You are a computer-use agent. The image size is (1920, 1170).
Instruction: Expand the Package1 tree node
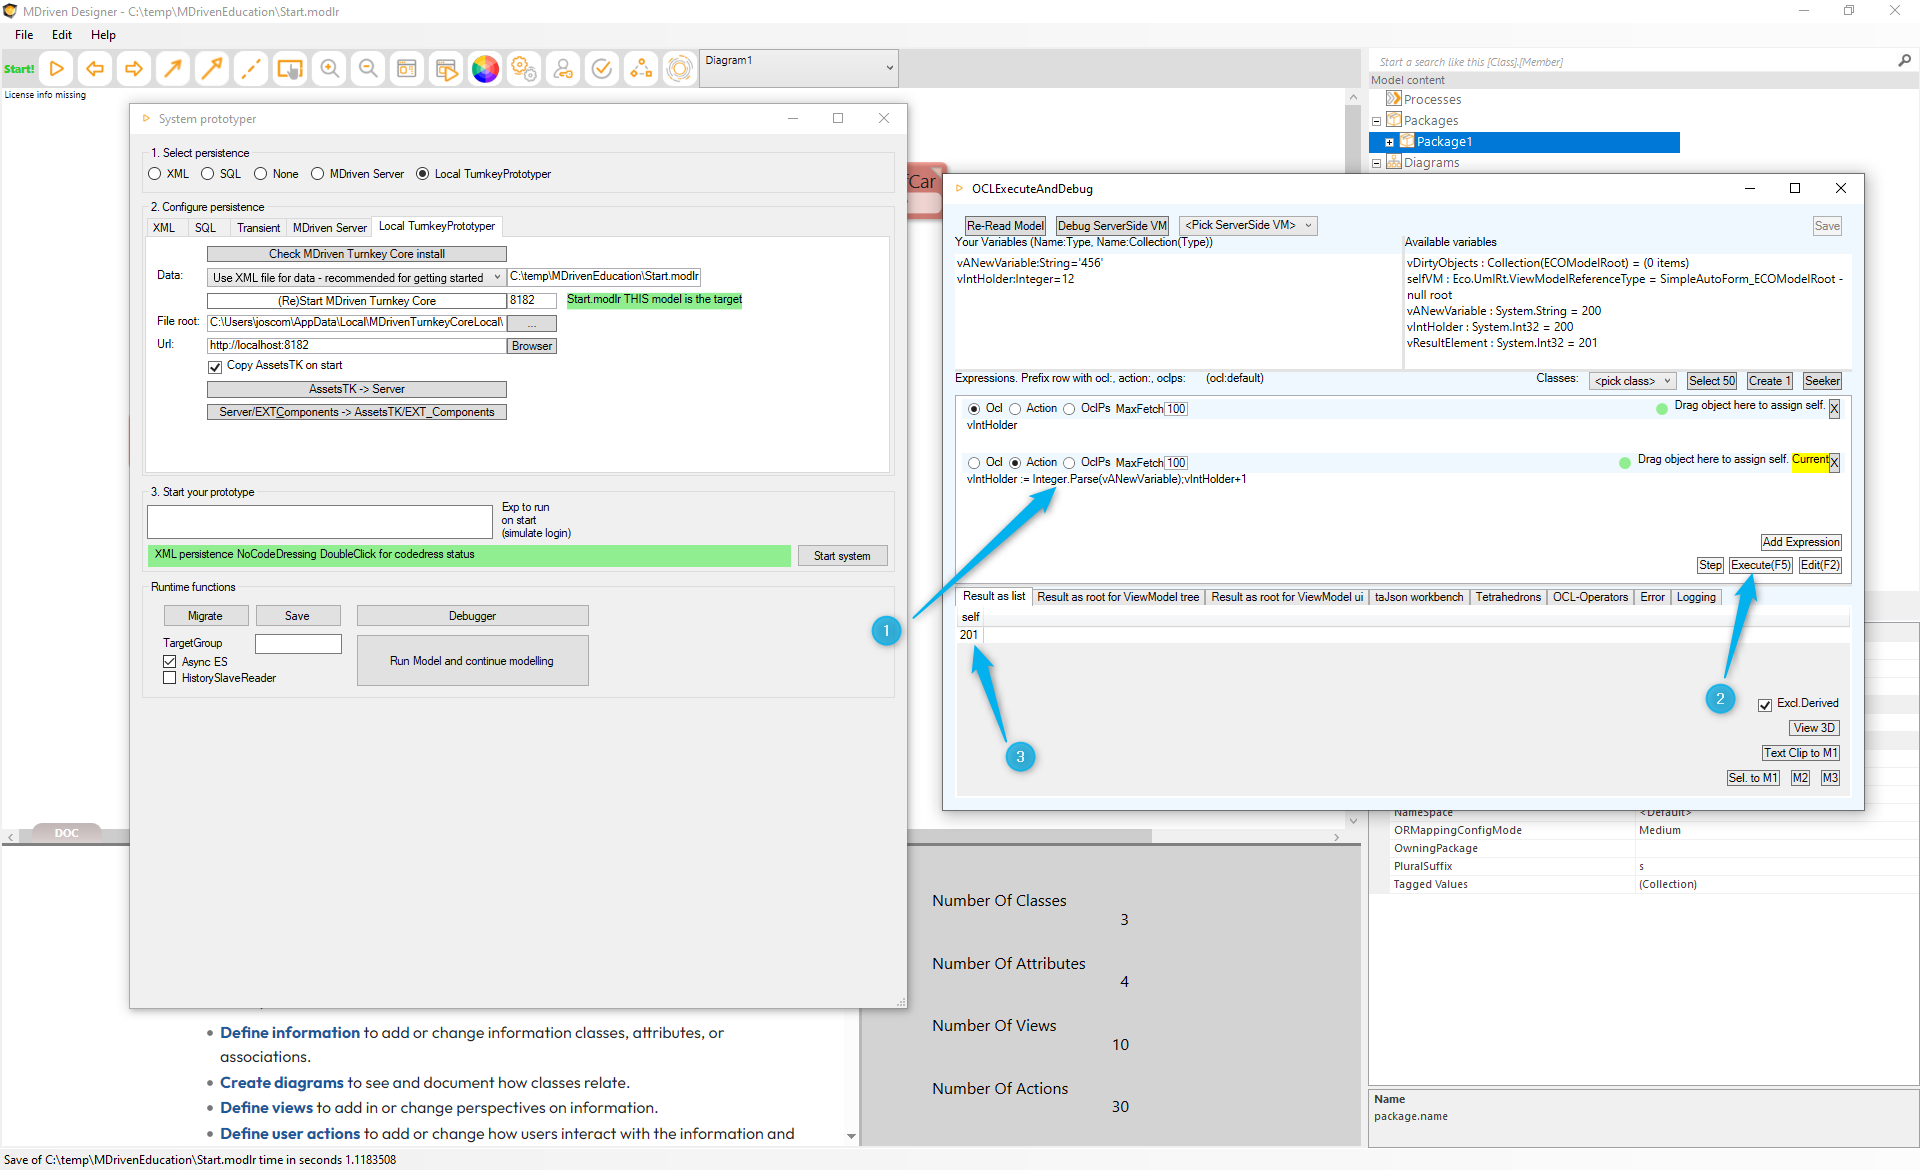pyautogui.click(x=1389, y=142)
